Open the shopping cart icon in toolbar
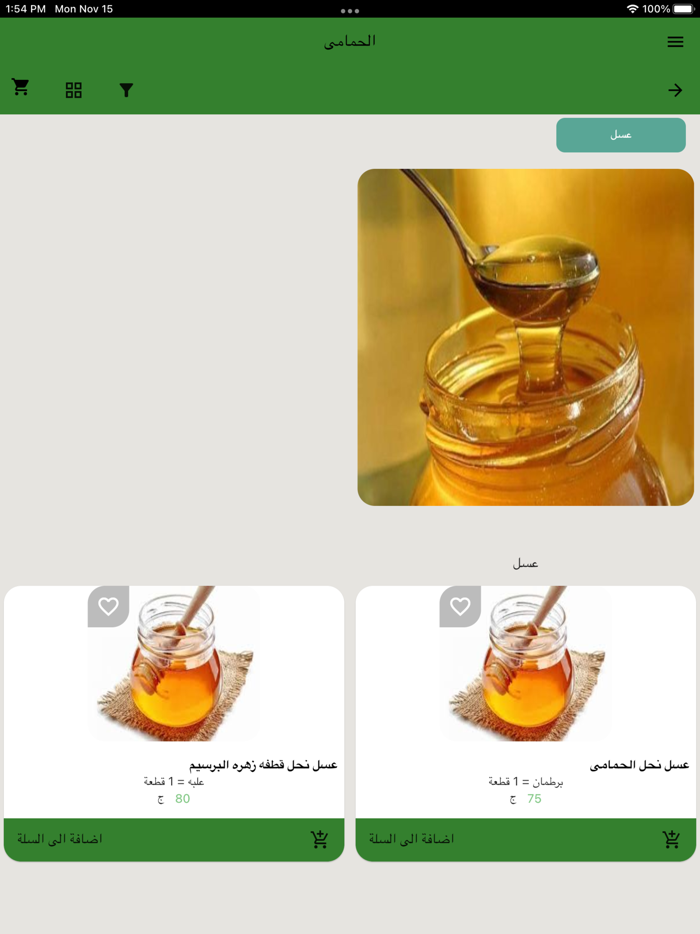 click(21, 87)
